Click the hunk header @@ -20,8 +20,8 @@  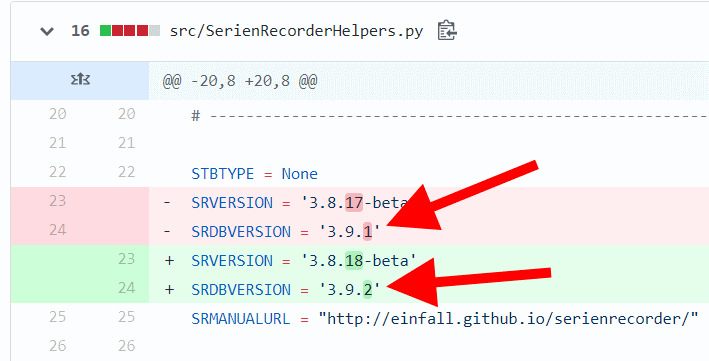240,81
